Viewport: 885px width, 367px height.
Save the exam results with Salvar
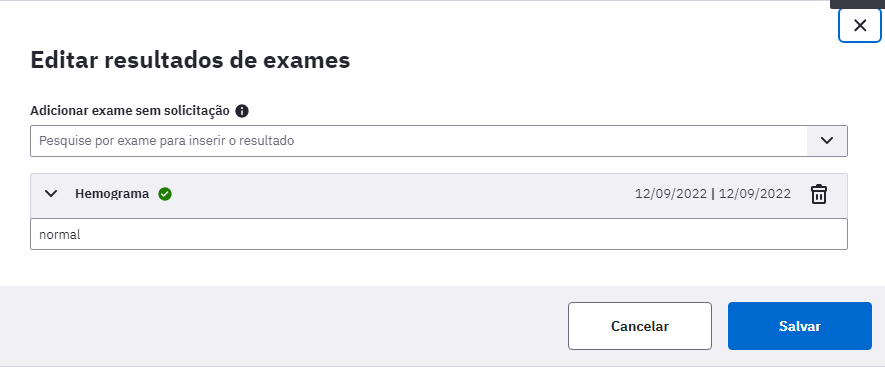coord(800,326)
